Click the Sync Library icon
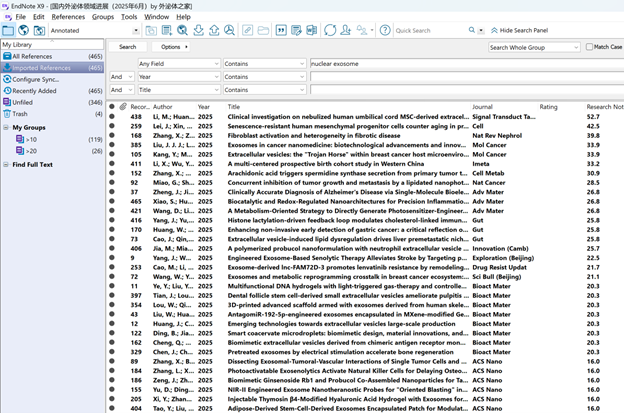This screenshot has width=624, height=413. coord(330,30)
